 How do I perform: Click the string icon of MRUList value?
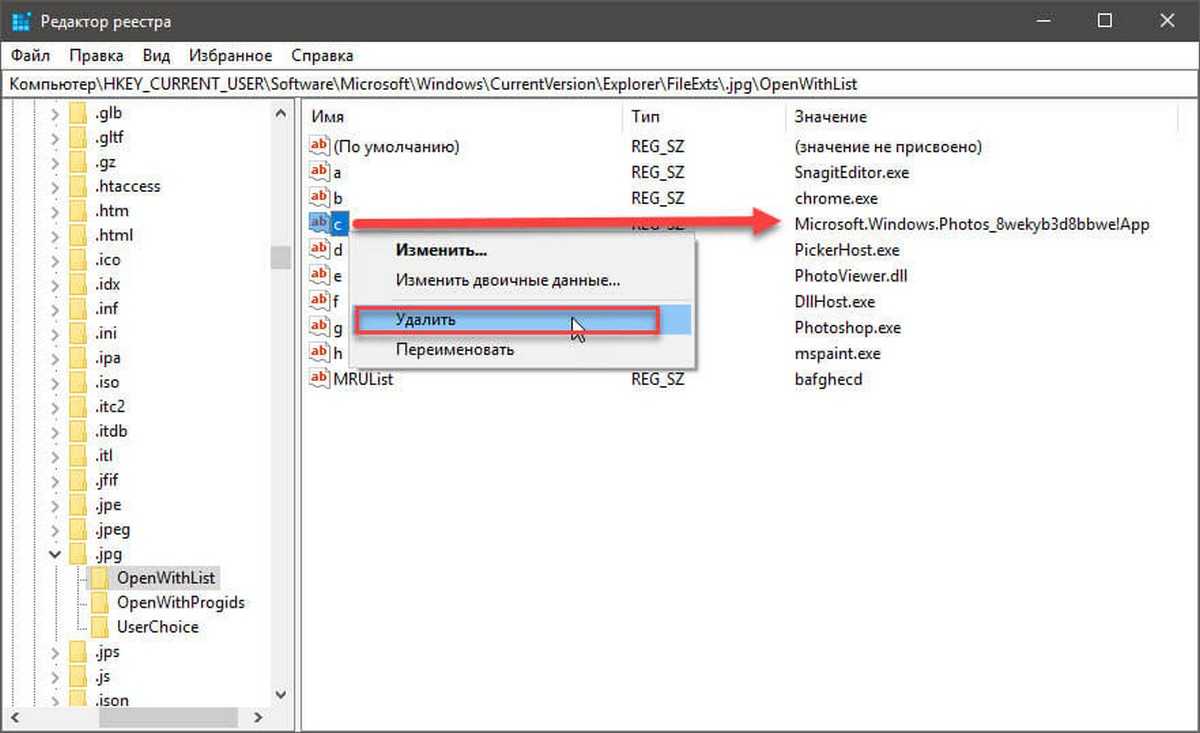[x=319, y=379]
